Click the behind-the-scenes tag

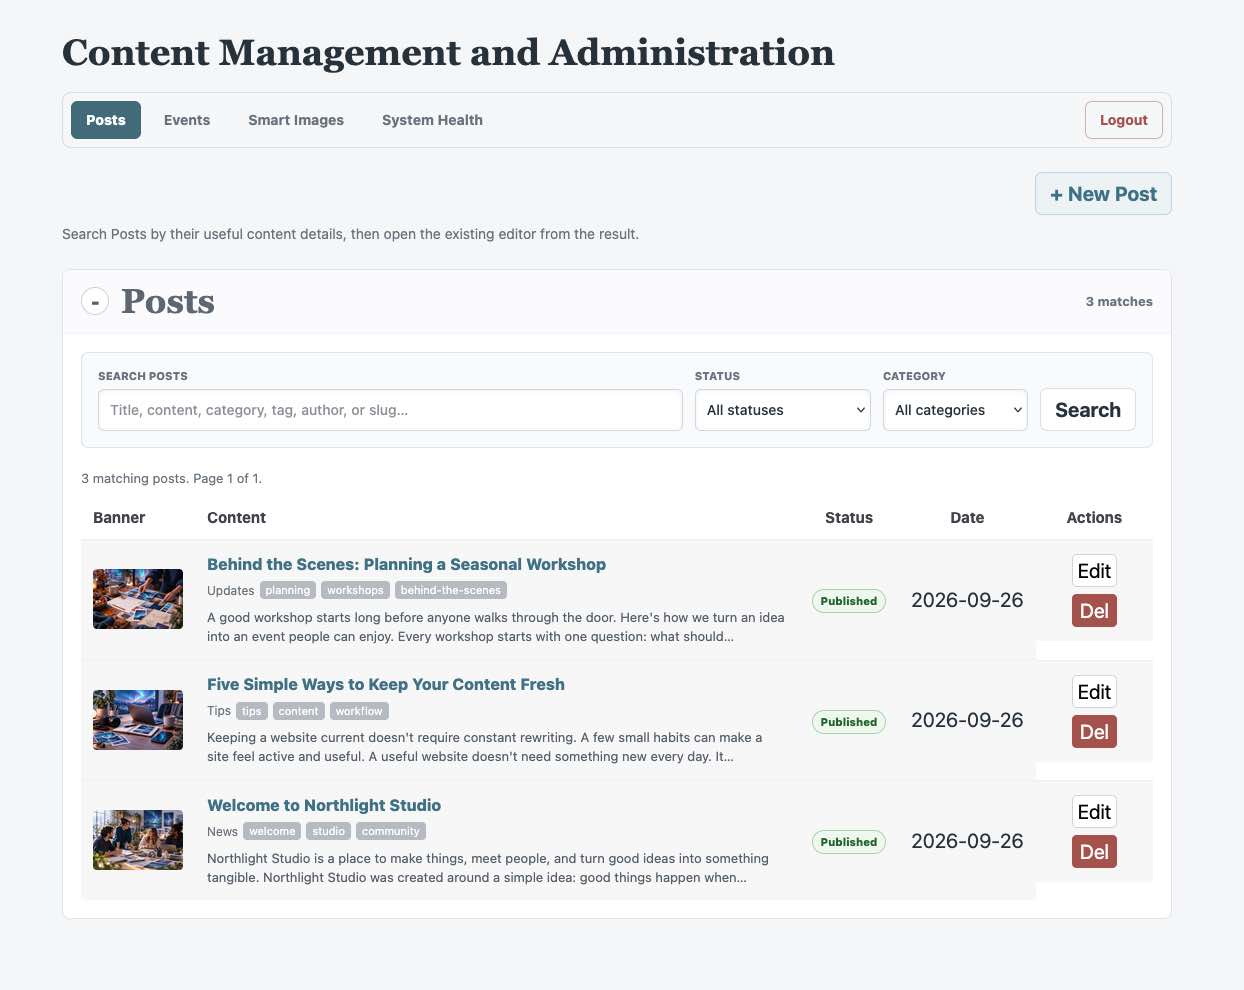pyautogui.click(x=451, y=590)
